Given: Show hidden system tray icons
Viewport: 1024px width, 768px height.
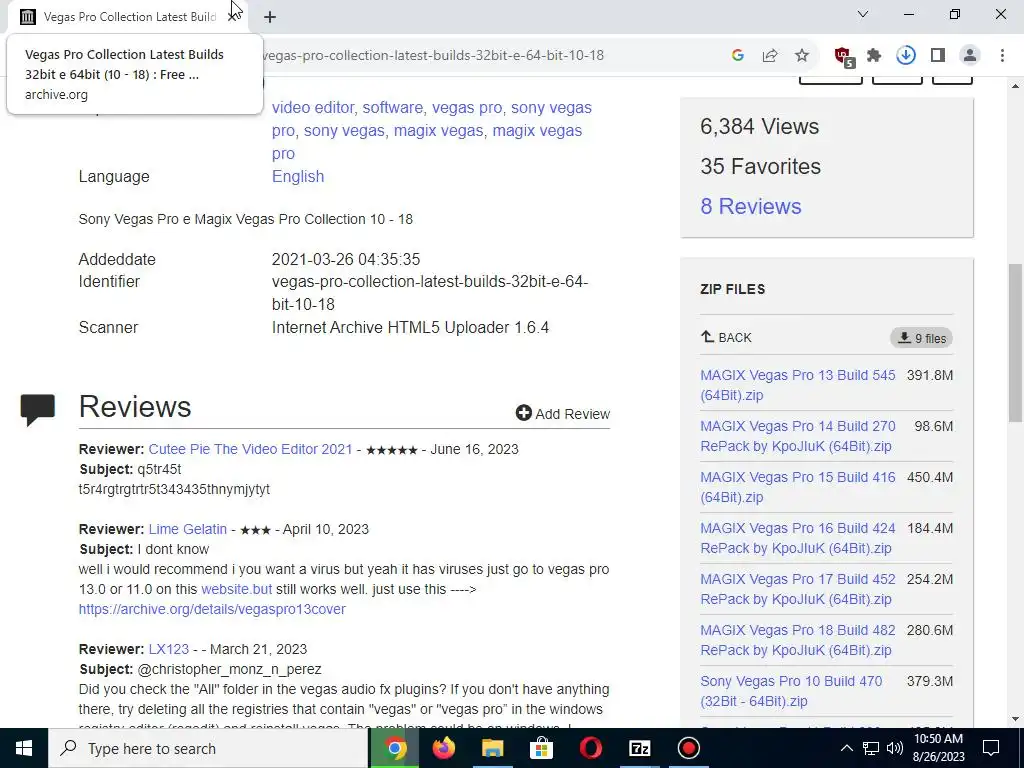Looking at the screenshot, I should tap(846, 748).
